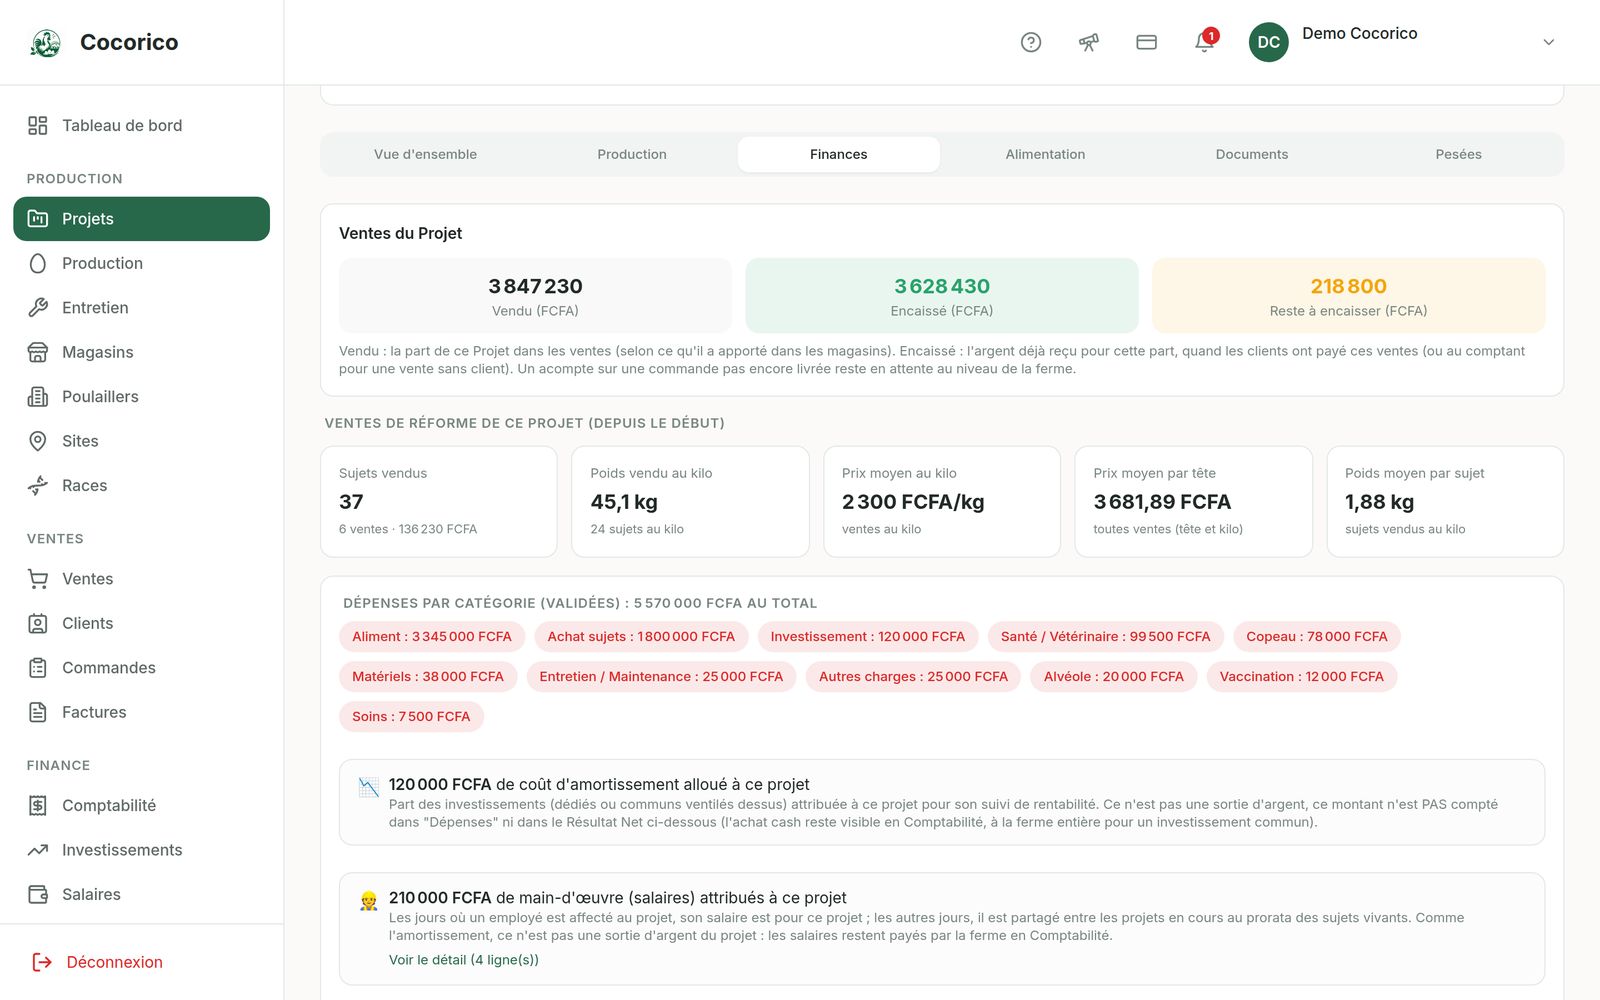Click the Prix moyen au kilo card
The image size is (1600, 1000).
point(942,501)
